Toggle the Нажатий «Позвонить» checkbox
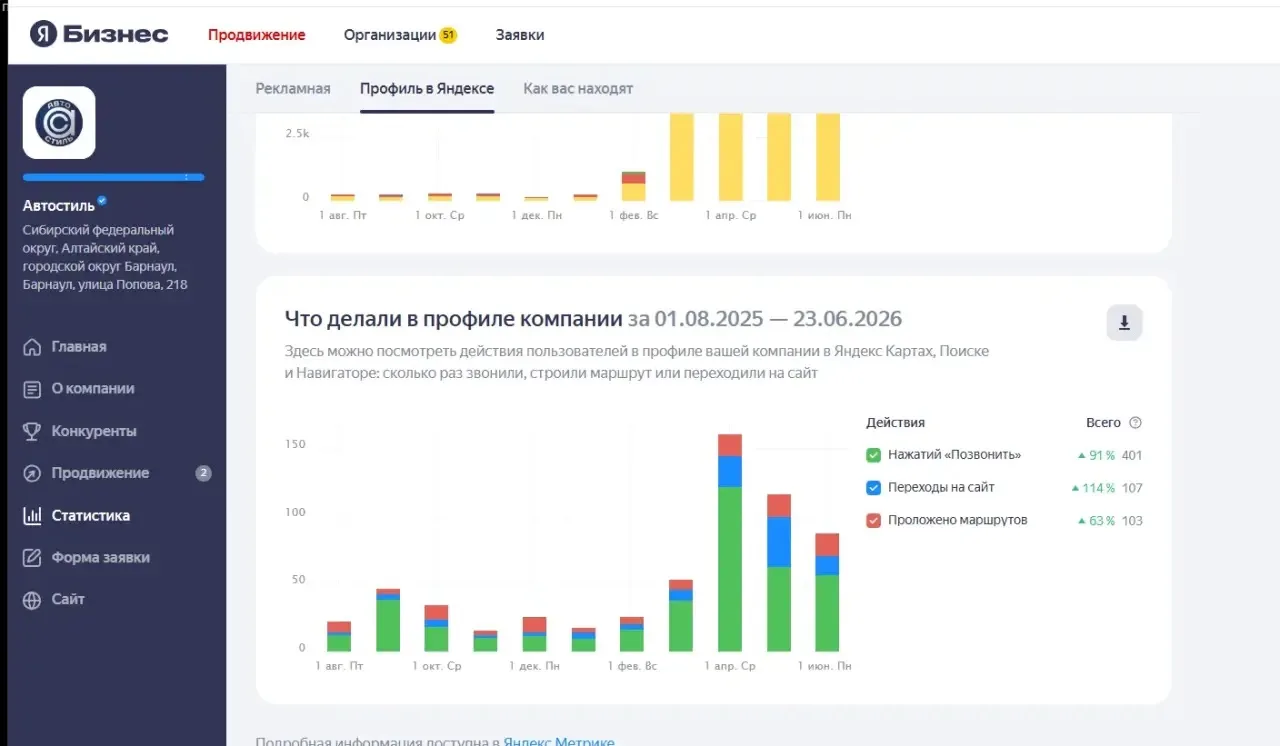Image resolution: width=1280 pixels, height=746 pixels. tap(873, 455)
